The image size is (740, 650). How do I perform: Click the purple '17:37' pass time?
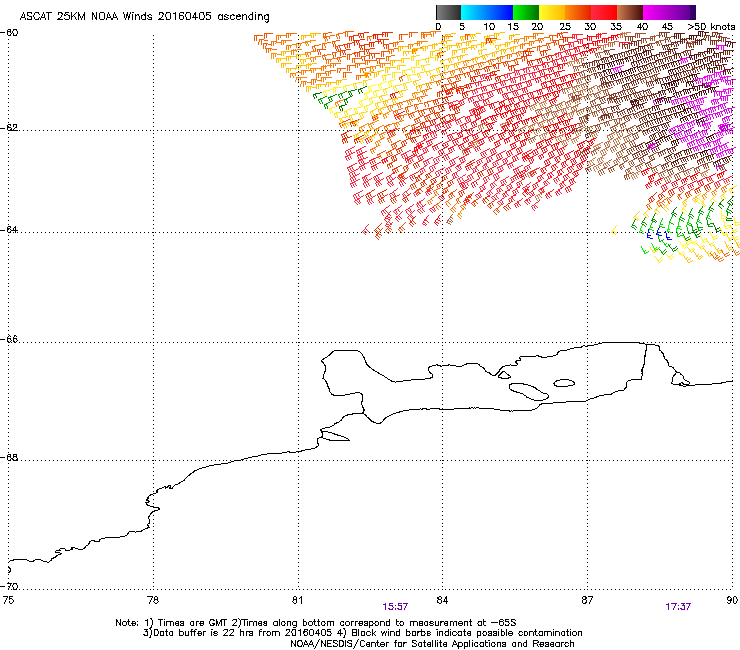678,607
